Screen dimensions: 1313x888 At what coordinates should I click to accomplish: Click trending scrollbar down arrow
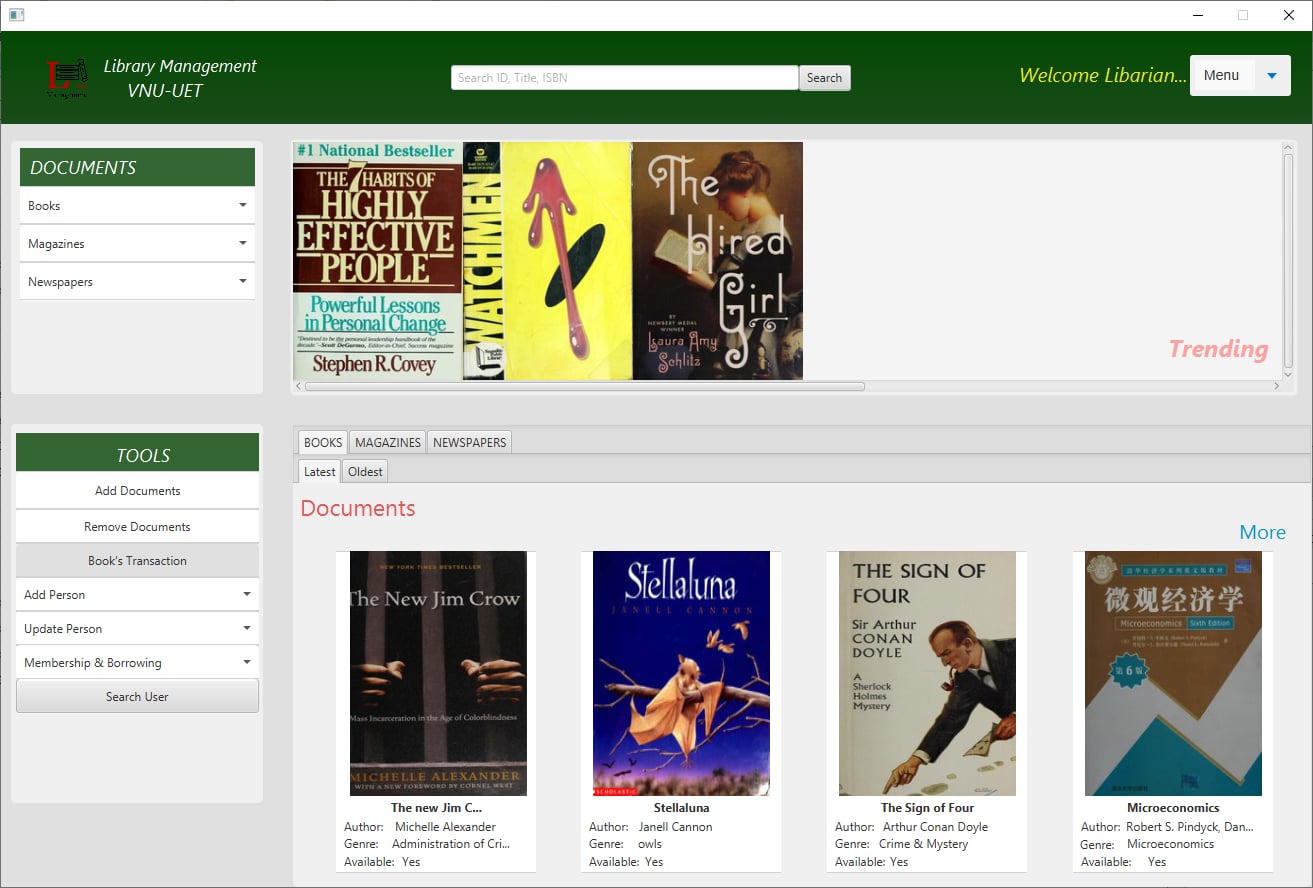(x=1289, y=374)
